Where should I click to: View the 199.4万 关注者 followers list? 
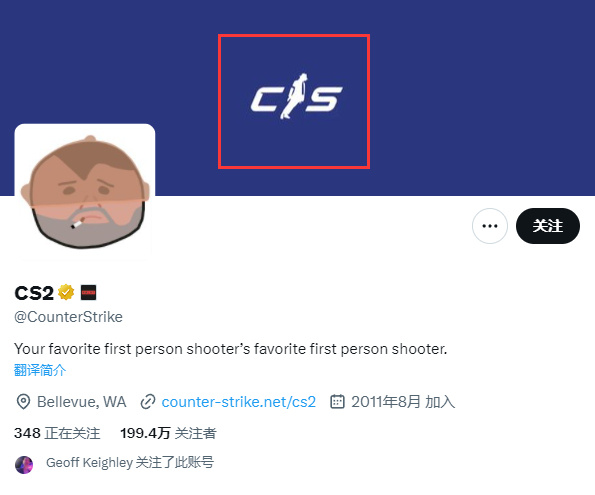click(168, 433)
